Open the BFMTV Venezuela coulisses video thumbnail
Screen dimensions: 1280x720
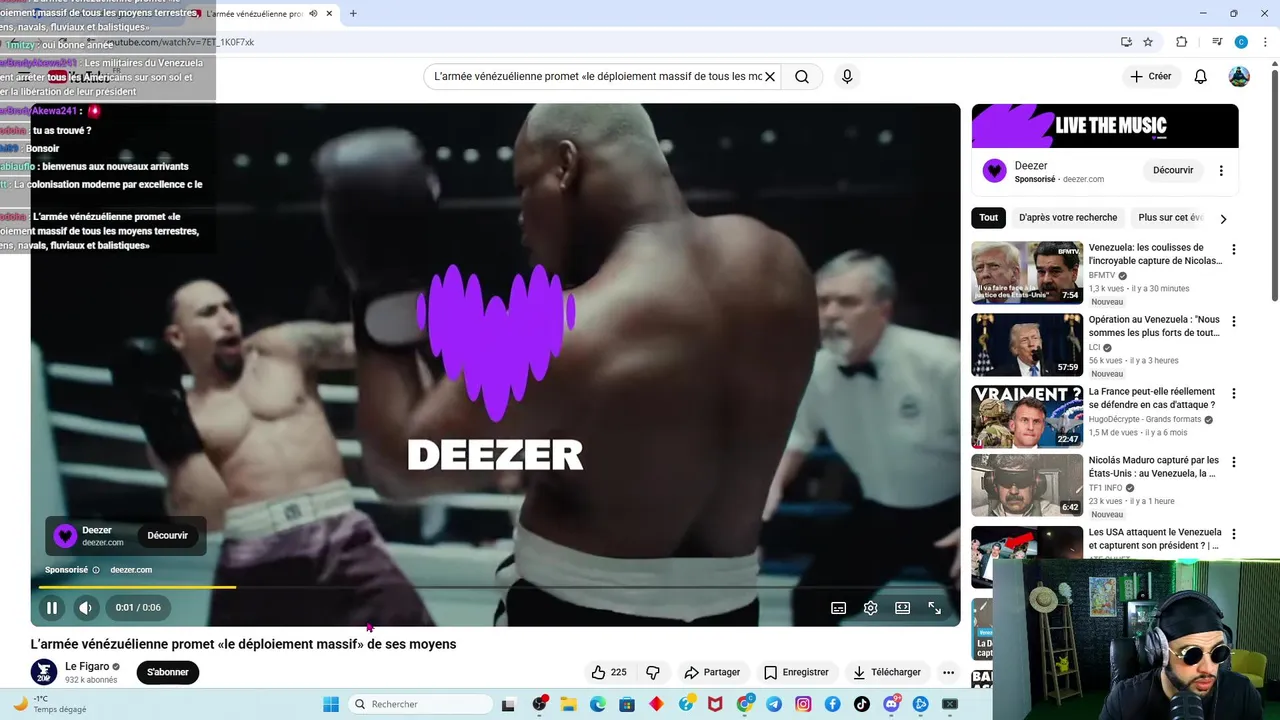(1027, 272)
